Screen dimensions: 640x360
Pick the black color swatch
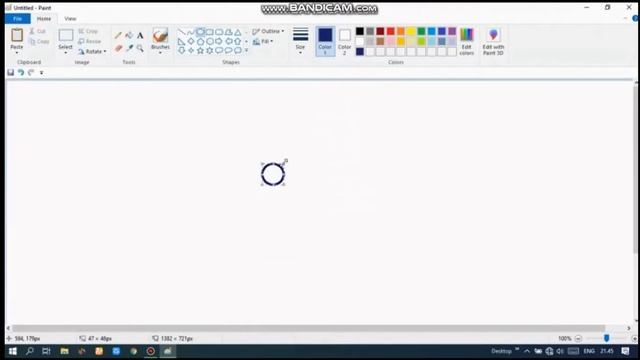(x=360, y=31)
